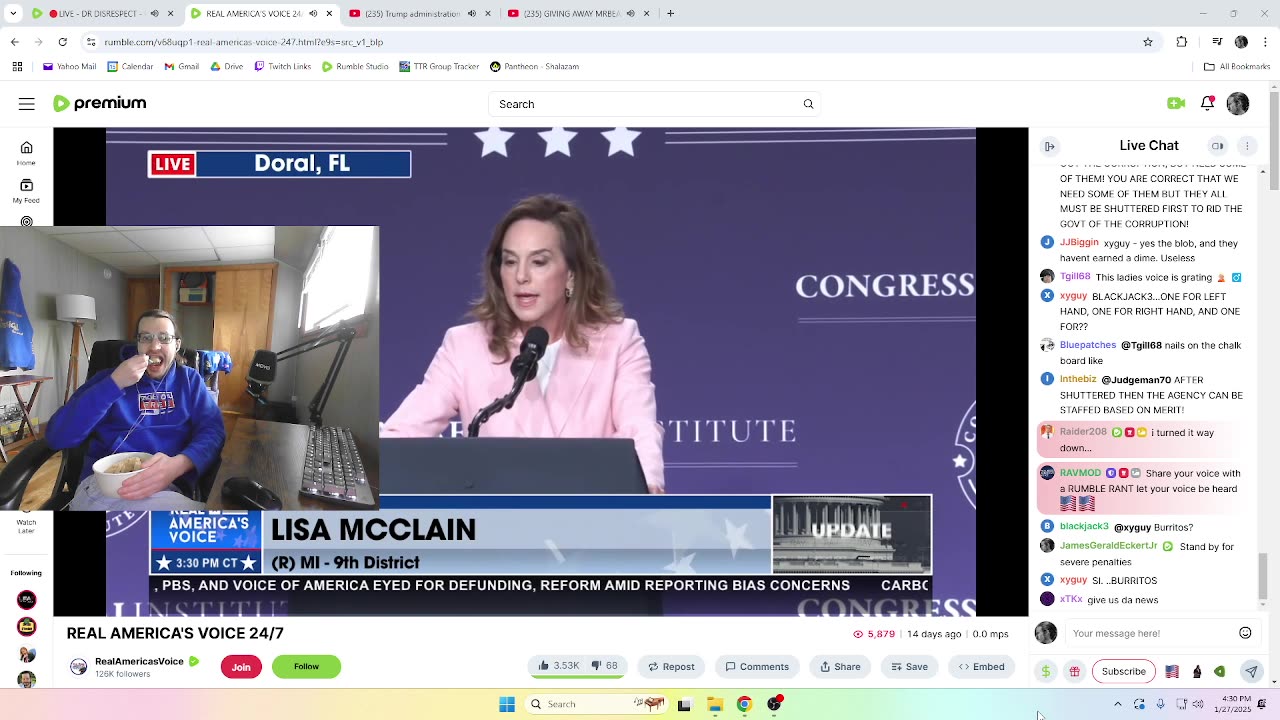
Task: Open My Feed in the left sidebar
Action: point(26,190)
